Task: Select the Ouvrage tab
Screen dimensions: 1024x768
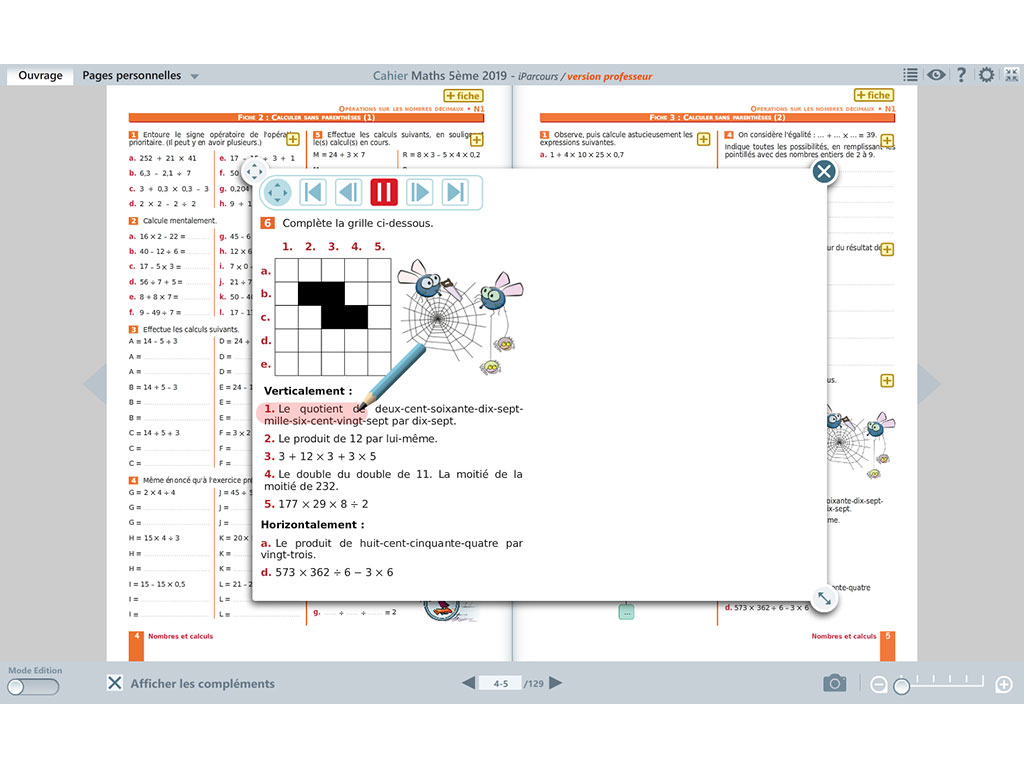Action: point(40,75)
